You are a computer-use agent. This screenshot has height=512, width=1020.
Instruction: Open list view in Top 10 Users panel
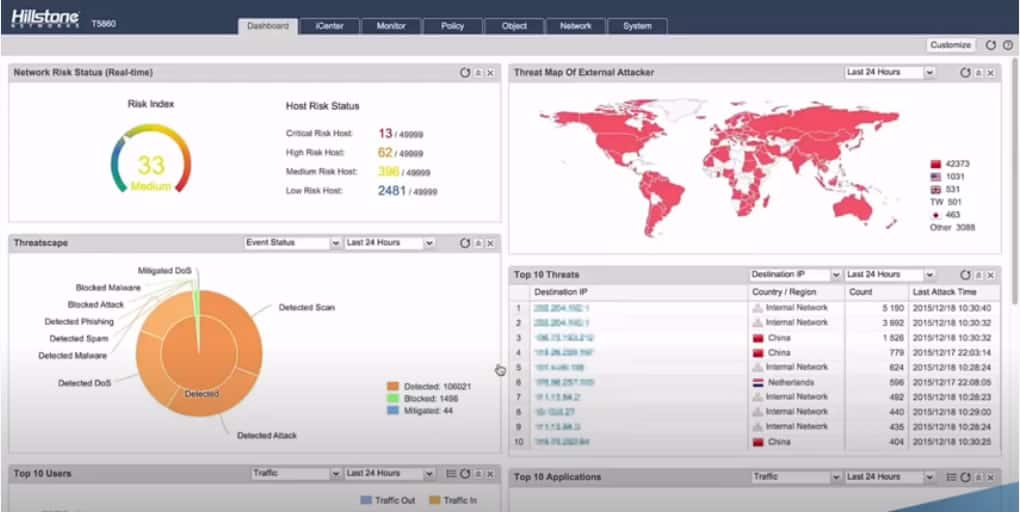(451, 474)
